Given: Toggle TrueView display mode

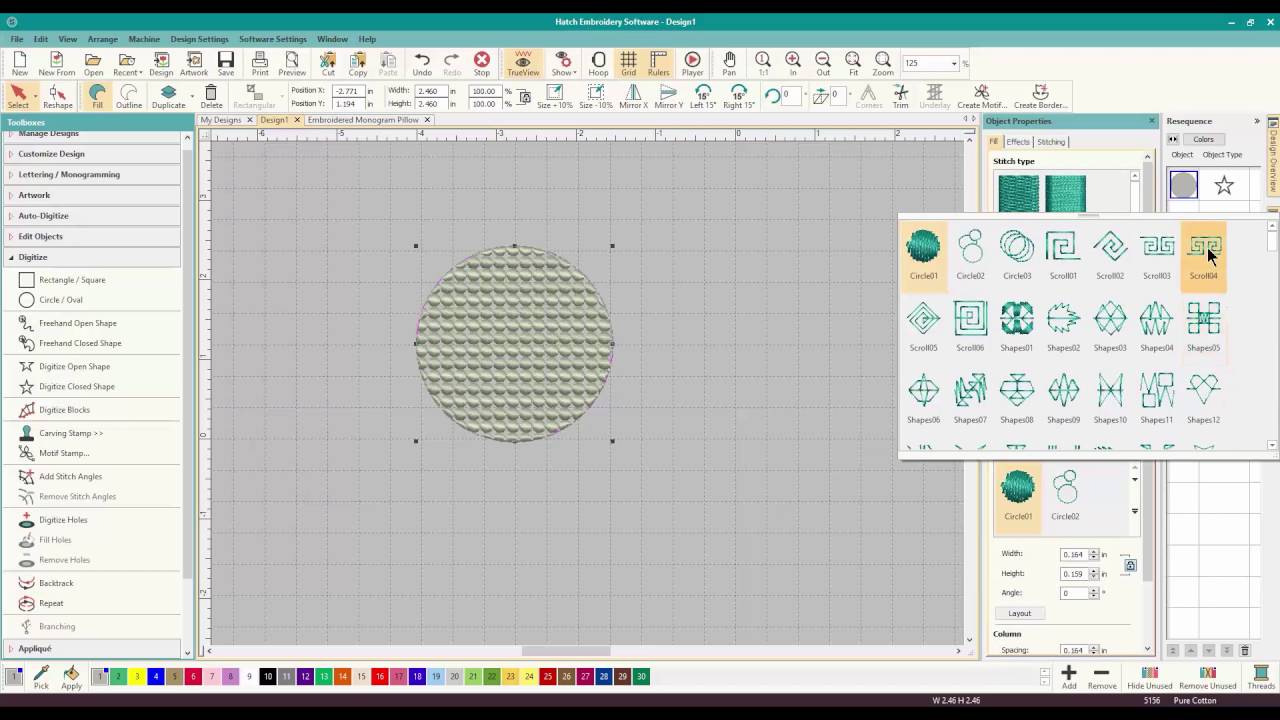Looking at the screenshot, I should [x=522, y=64].
